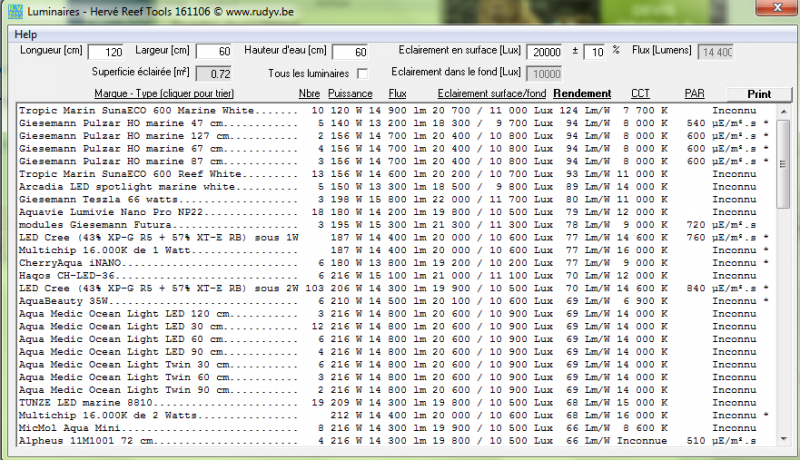Select row Multichip 16.000K de 1 Watt
800x460 pixels.
(x=396, y=250)
